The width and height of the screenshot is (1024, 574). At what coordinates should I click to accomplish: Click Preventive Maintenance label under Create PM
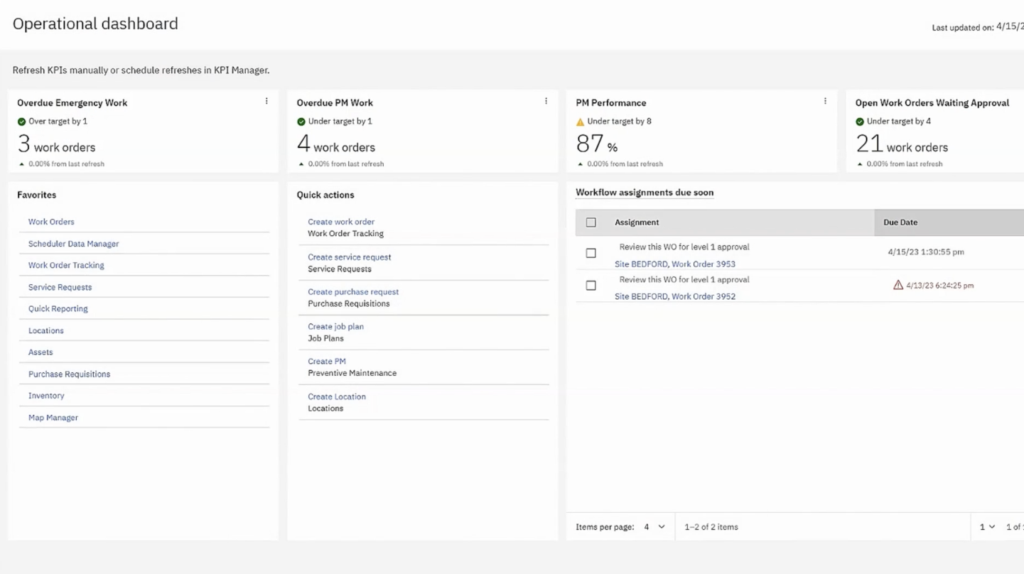click(x=352, y=373)
